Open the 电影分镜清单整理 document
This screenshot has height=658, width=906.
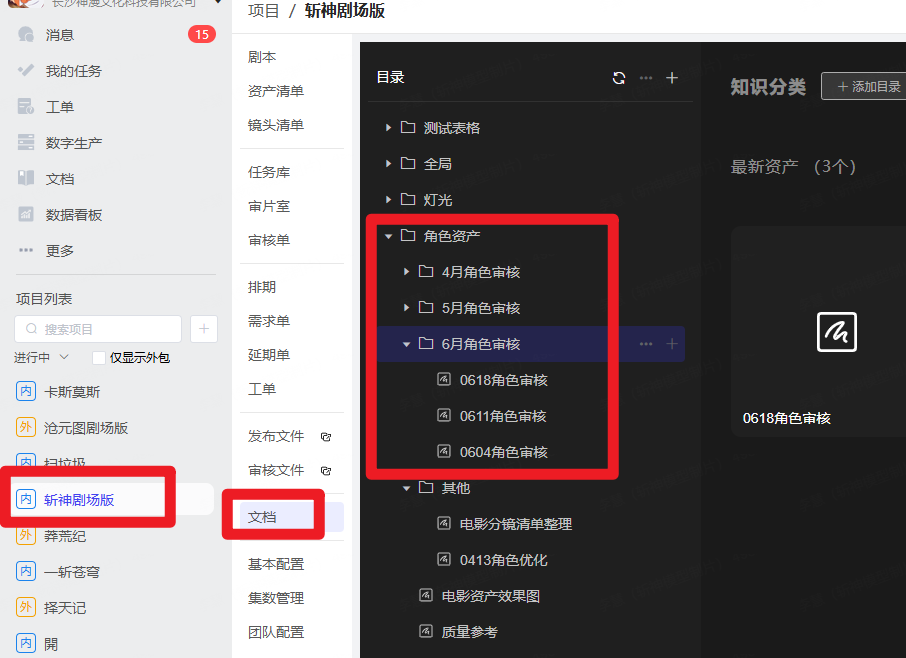coord(515,524)
